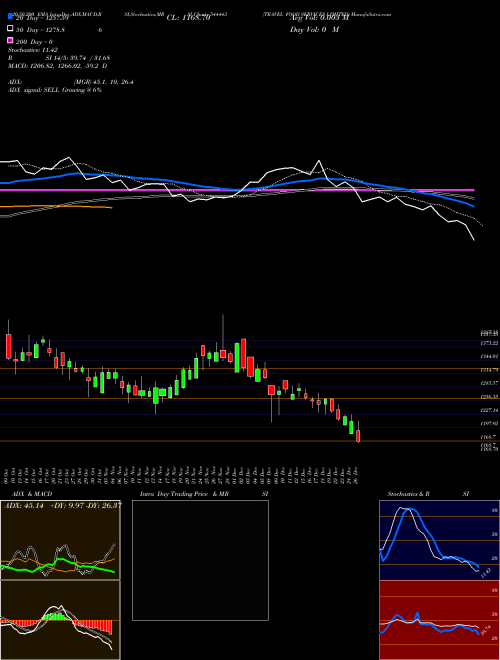Viewport: 500px width, 660px height.
Task: Click the '(MGR) 45.1, 10, 26.4' ADX values
Action: (104, 82)
